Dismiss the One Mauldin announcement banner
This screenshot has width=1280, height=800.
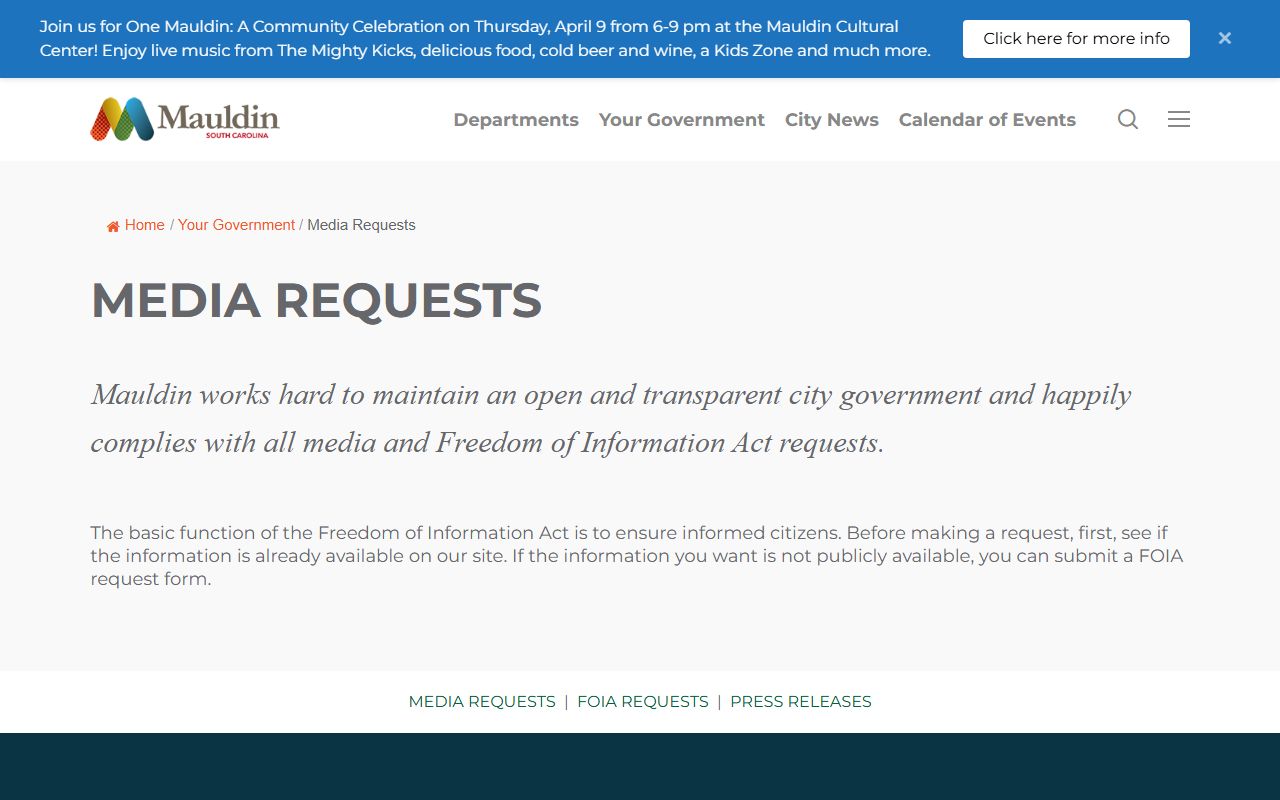[1225, 38]
